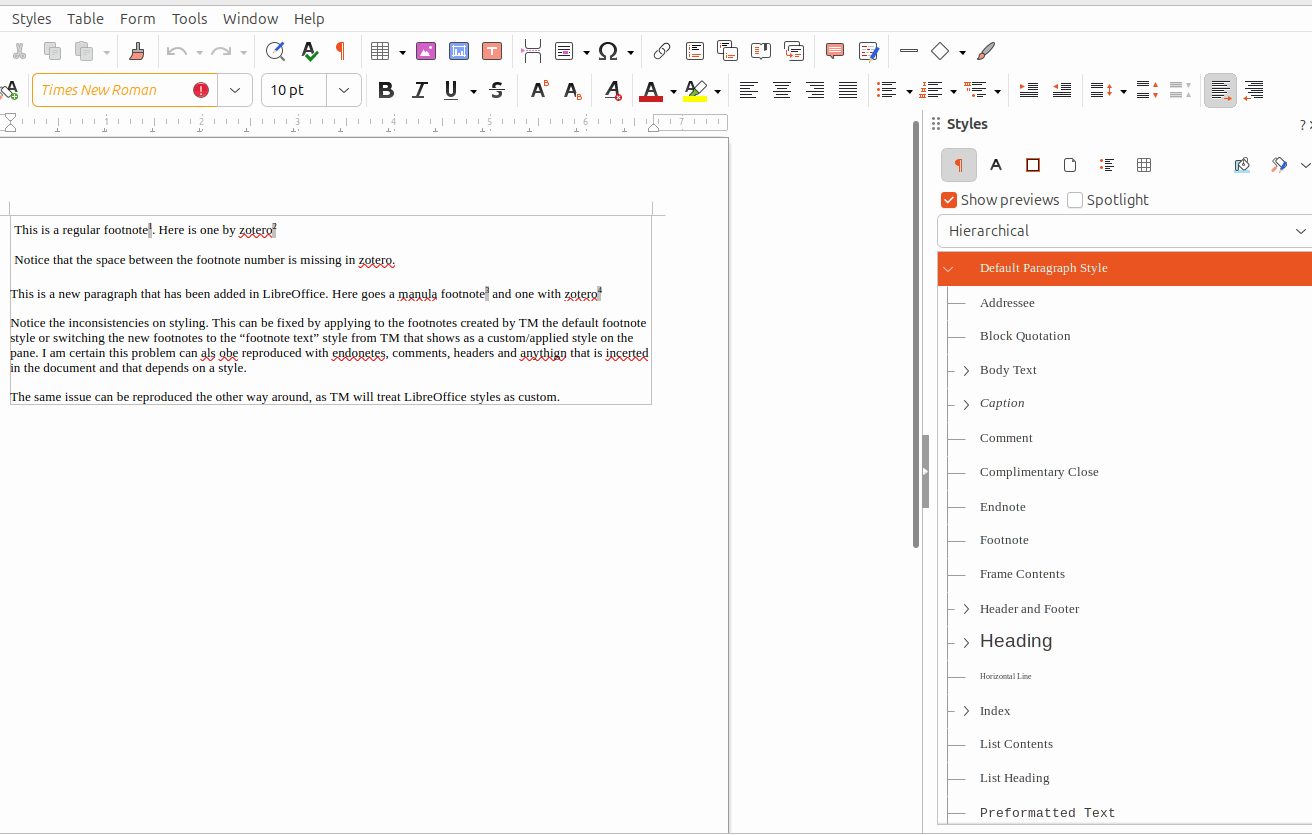The width and height of the screenshot is (1312, 835).
Task: Clone formatting with paintbrush icon
Action: tap(138, 51)
